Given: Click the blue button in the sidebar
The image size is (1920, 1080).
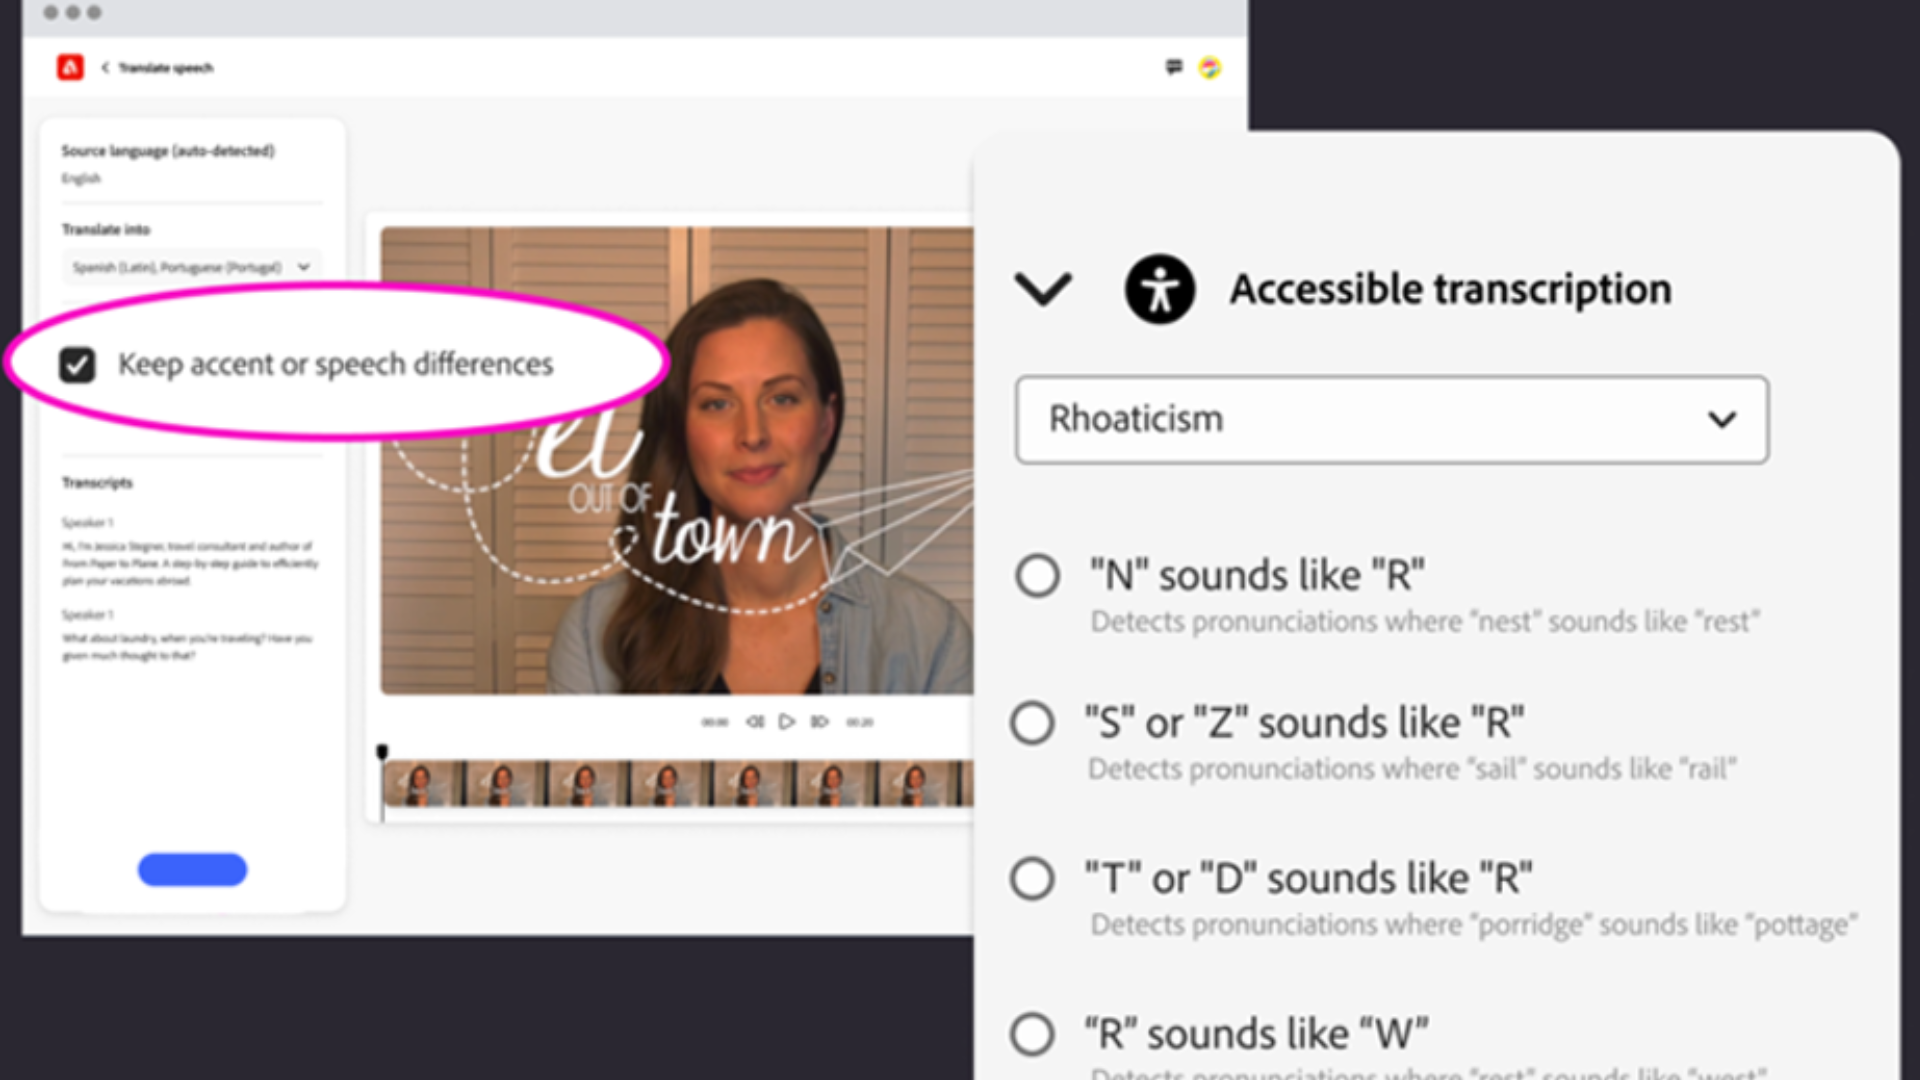Looking at the screenshot, I should click(192, 869).
